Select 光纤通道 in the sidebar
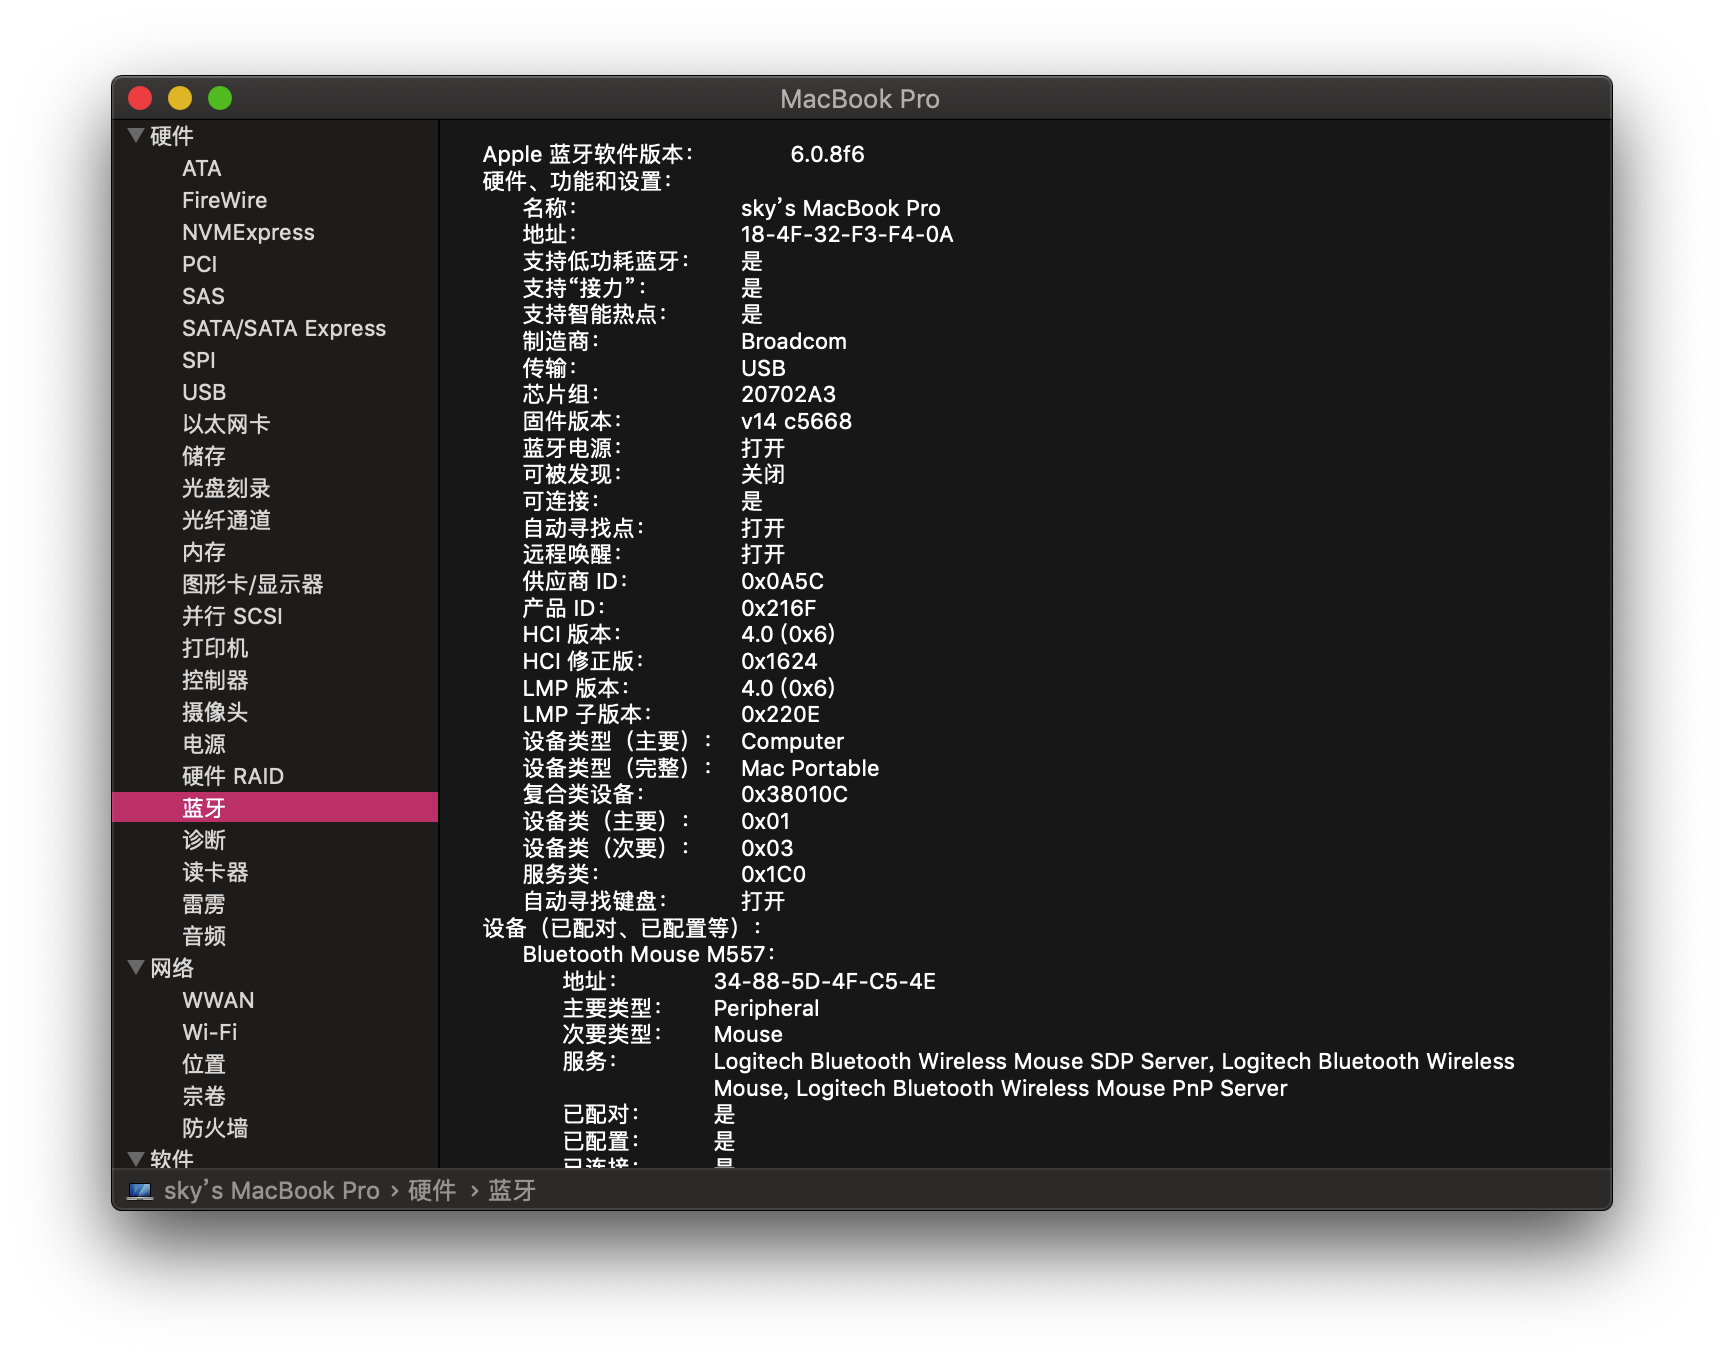 click(x=226, y=520)
